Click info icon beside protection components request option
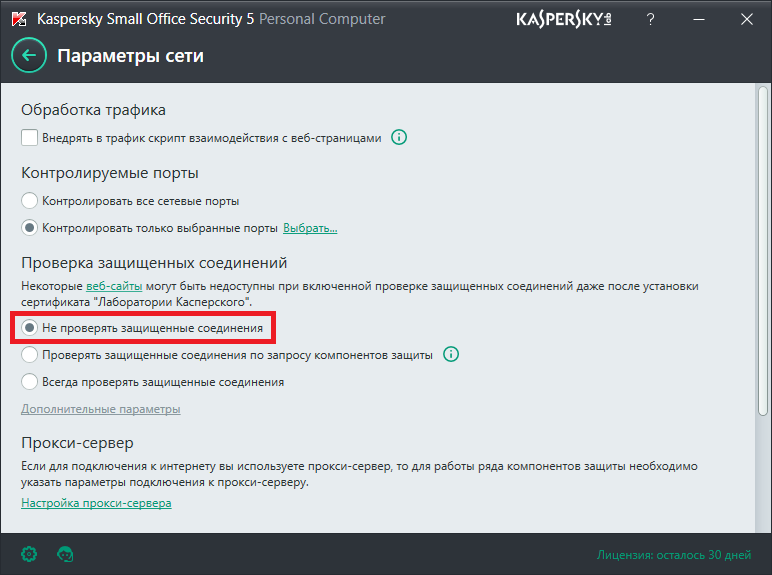 [451, 354]
